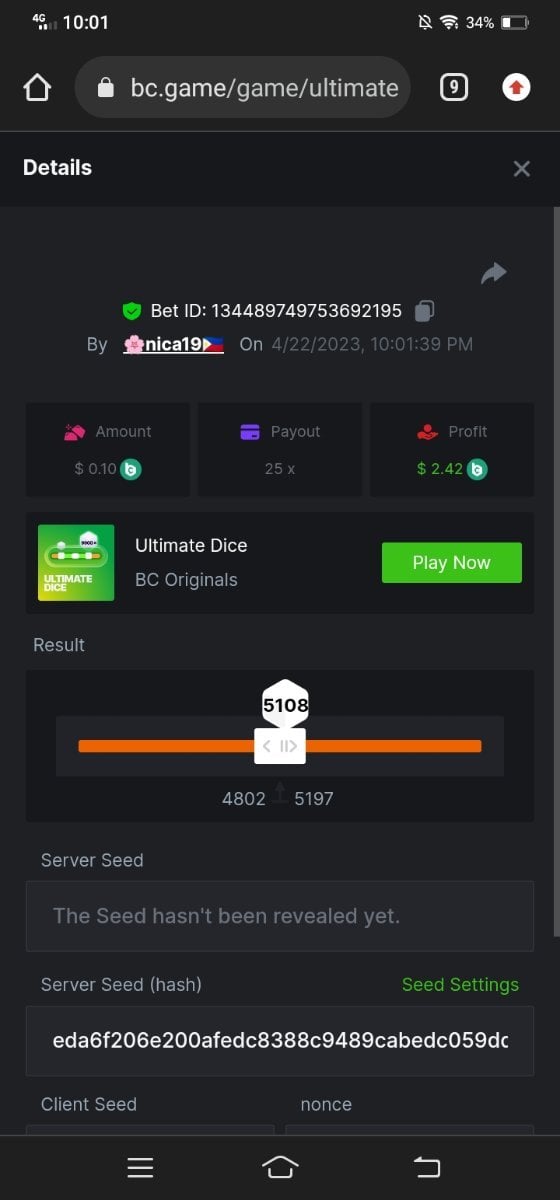Screen dimensions: 560x1200
Task: Click the 5108 result slider handle
Action: [x=280, y=746]
